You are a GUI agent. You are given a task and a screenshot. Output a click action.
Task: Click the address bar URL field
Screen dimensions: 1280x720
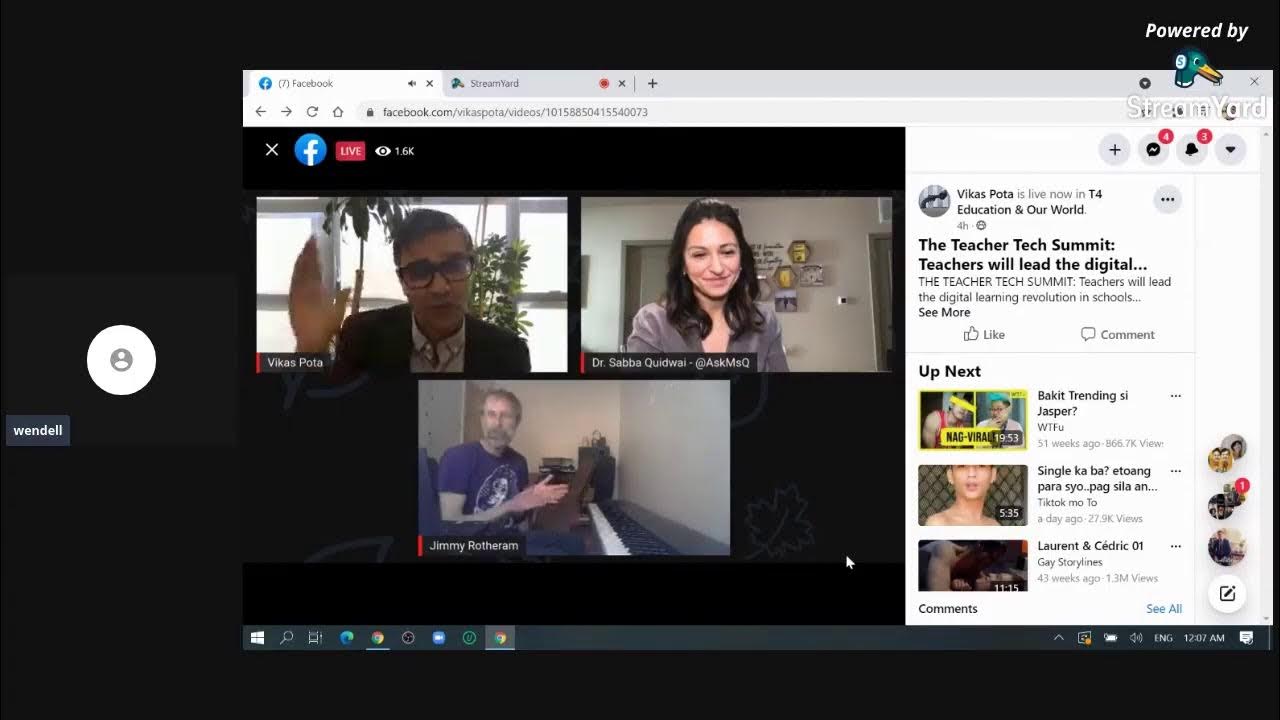[x=740, y=112]
